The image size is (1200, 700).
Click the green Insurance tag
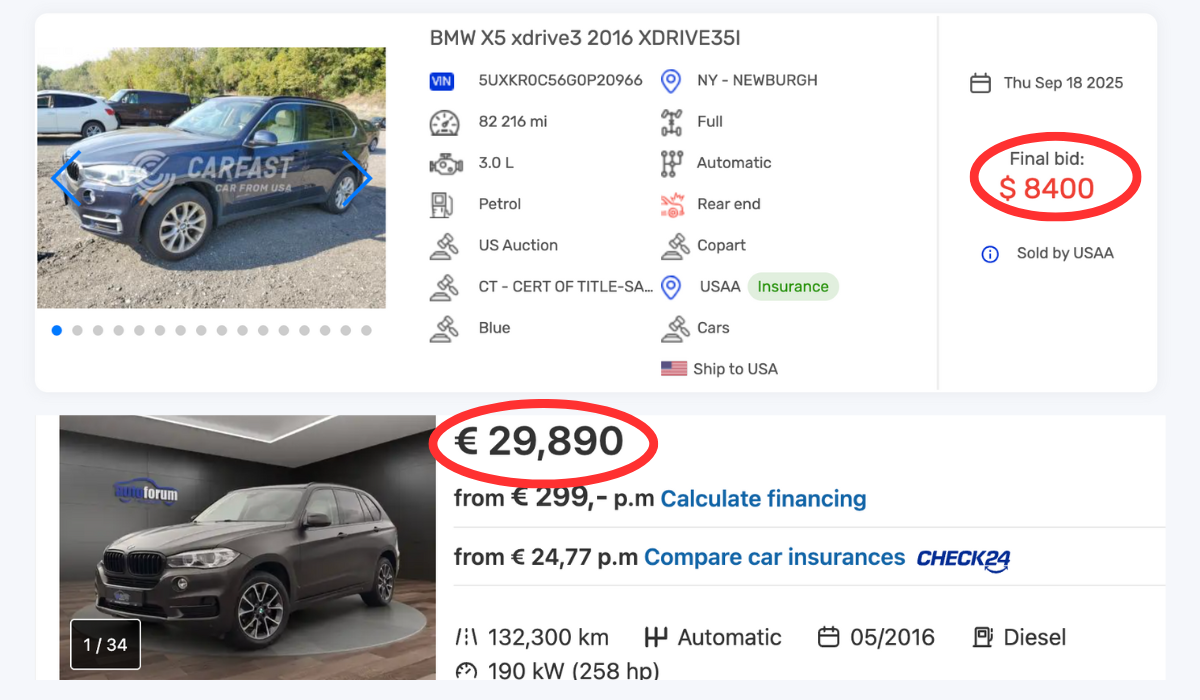792,287
